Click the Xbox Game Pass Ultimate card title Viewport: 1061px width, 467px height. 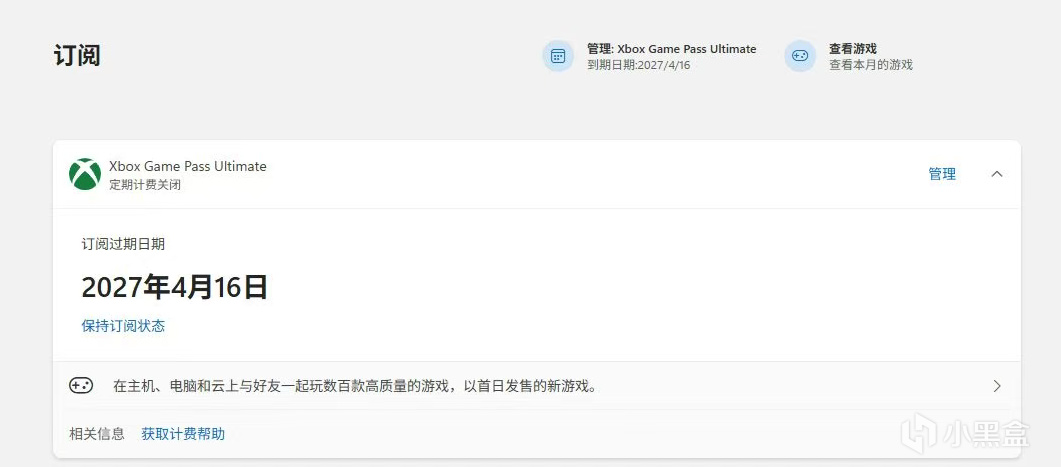(187, 166)
